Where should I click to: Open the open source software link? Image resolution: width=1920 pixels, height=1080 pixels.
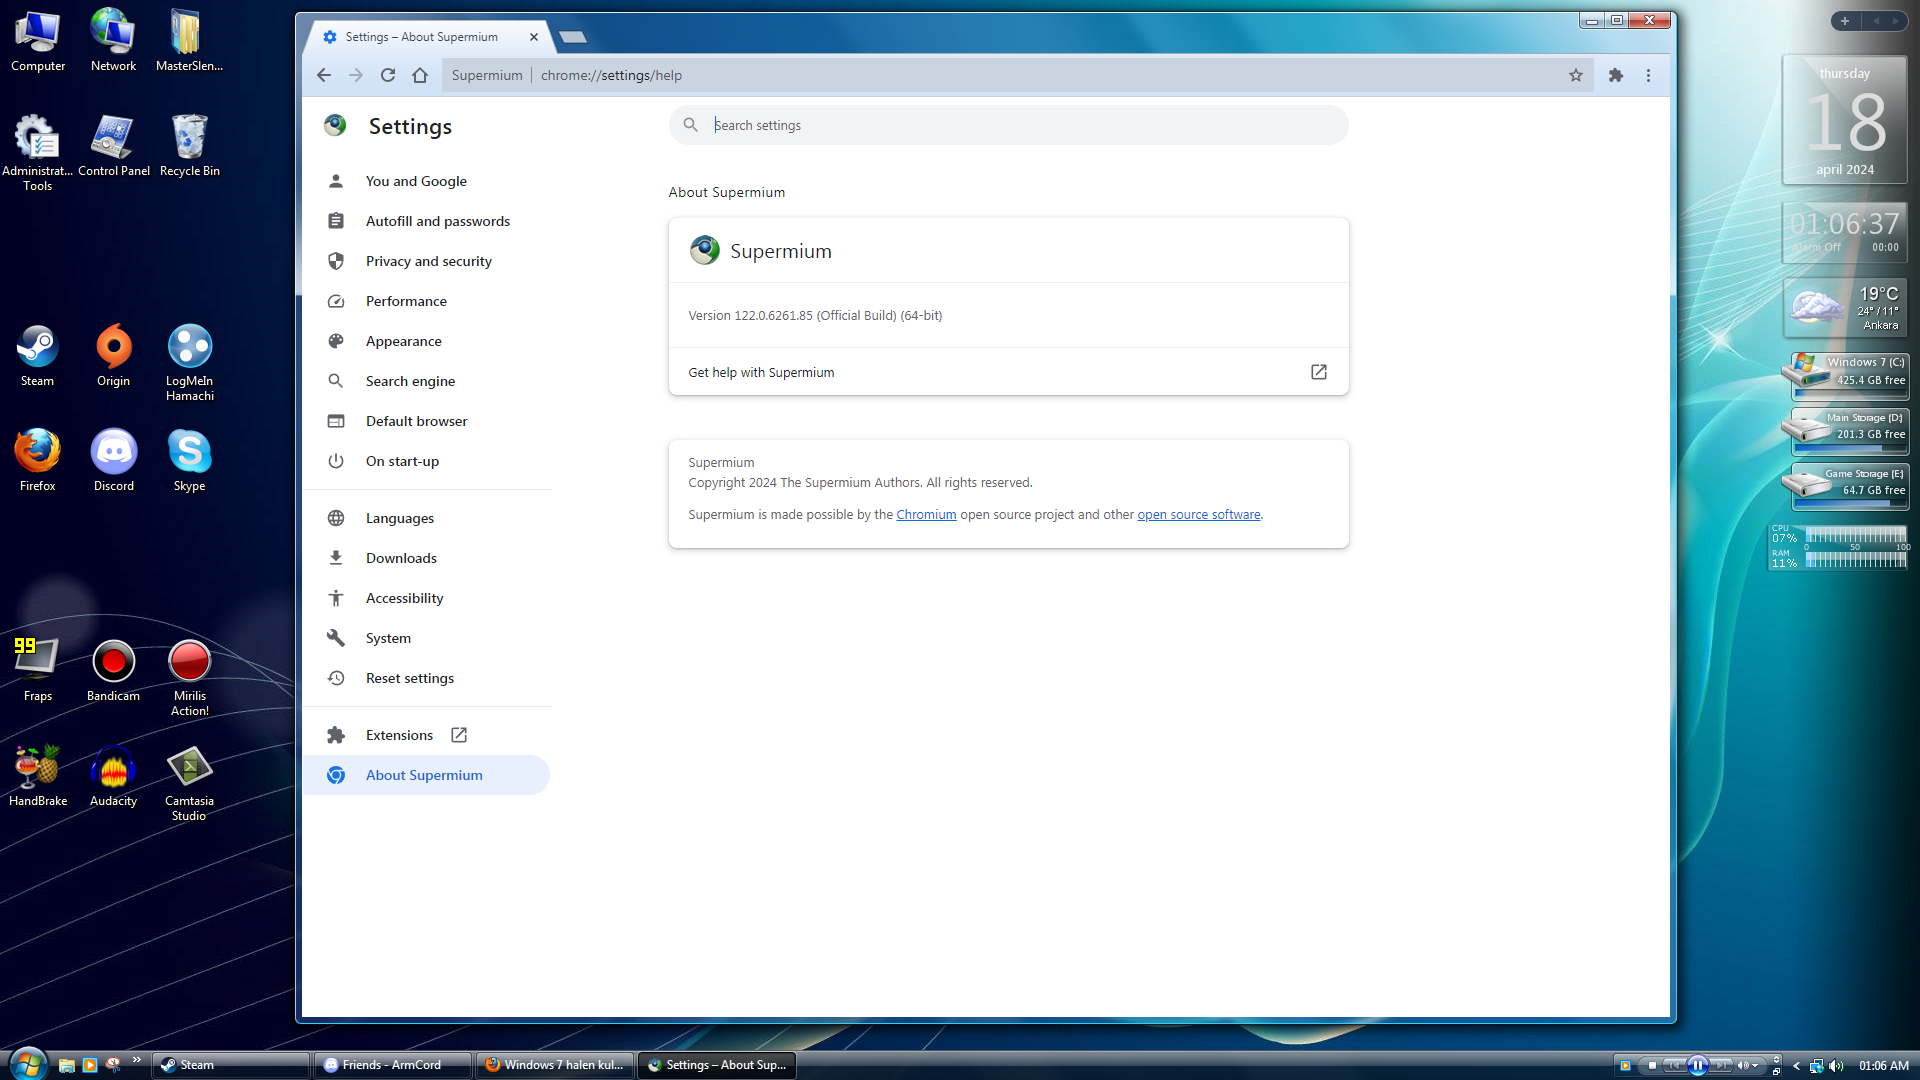(x=1198, y=515)
